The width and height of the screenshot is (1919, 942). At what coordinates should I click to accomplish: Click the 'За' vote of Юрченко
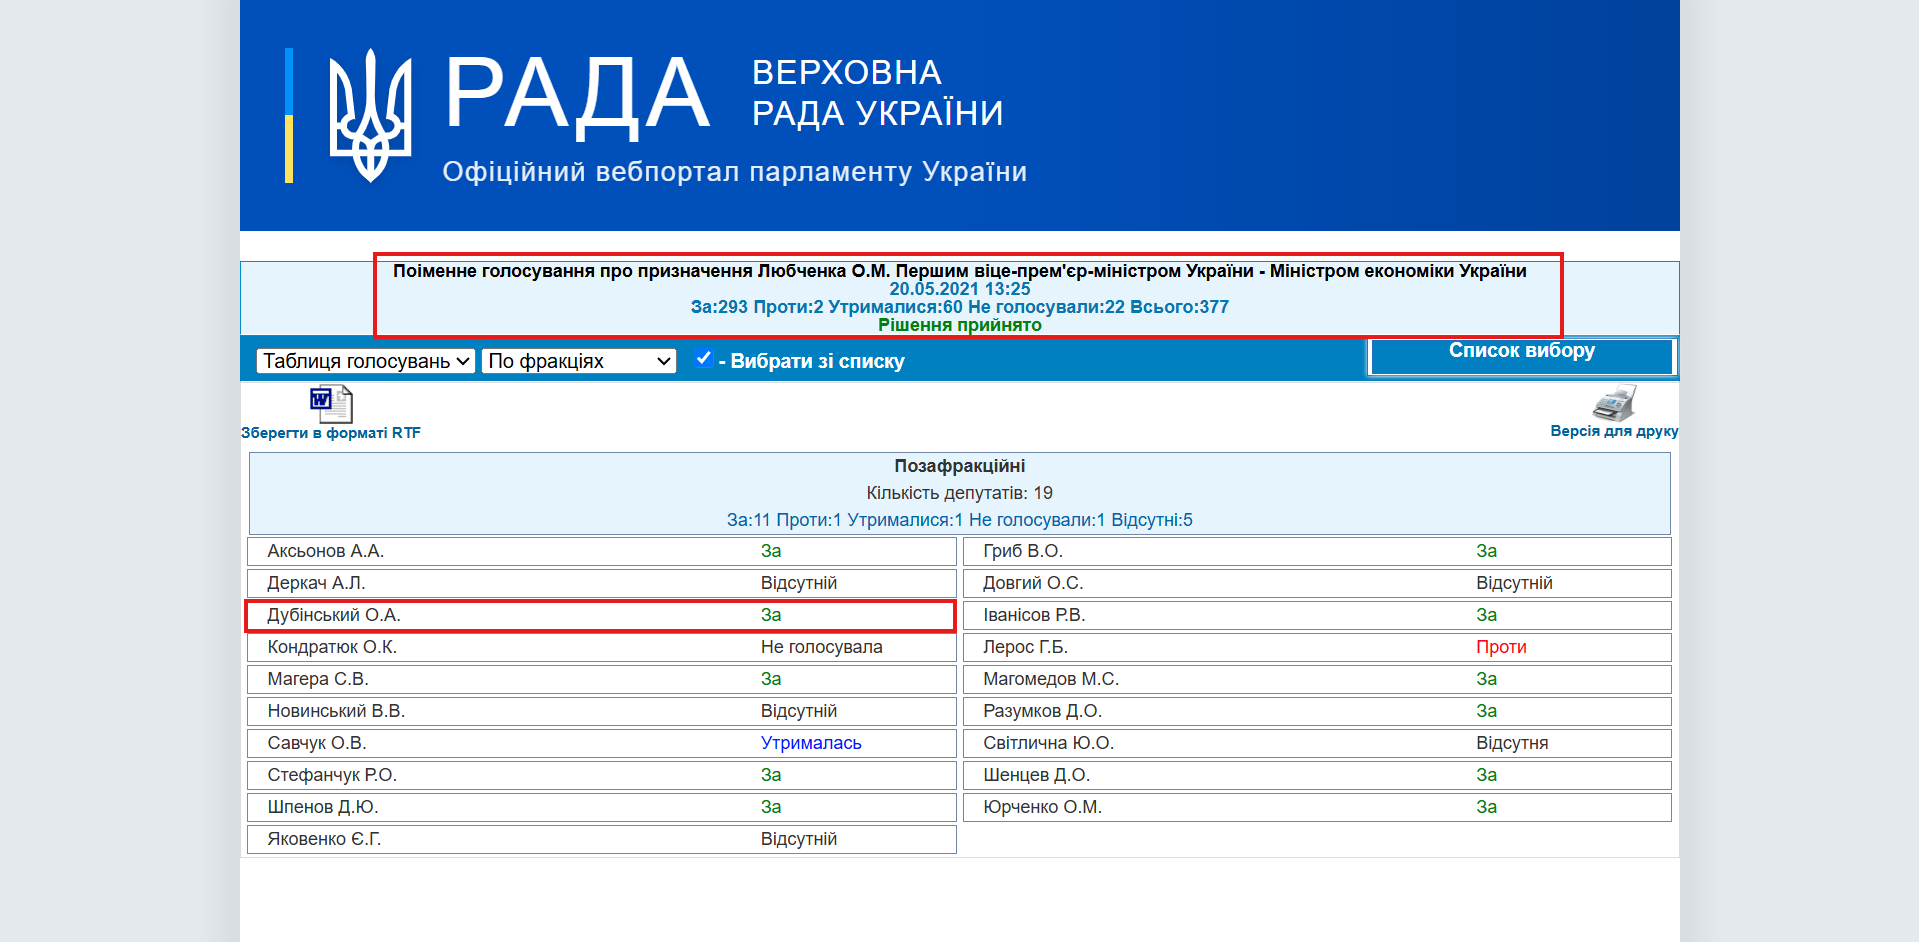click(1487, 807)
